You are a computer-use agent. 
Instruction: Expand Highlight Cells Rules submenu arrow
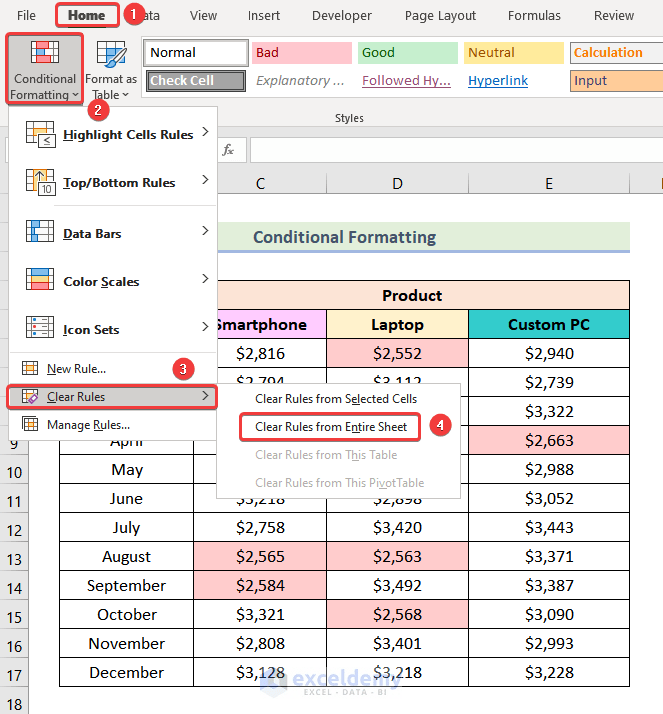pos(205,132)
